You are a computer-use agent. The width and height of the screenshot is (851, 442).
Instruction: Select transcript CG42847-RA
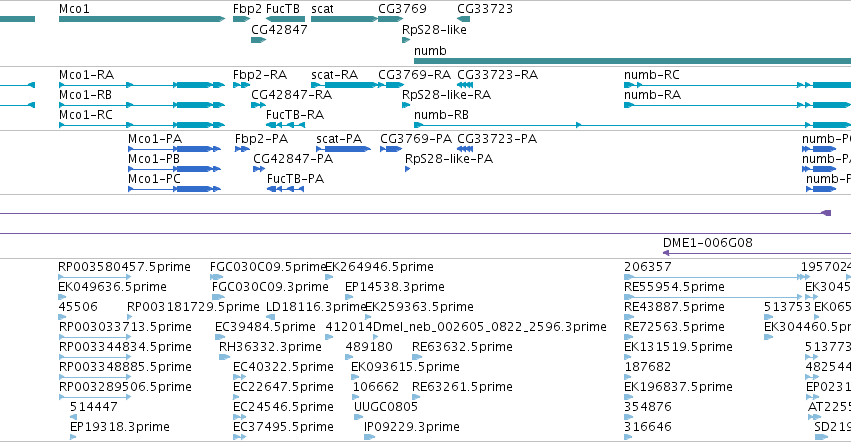pos(258,105)
